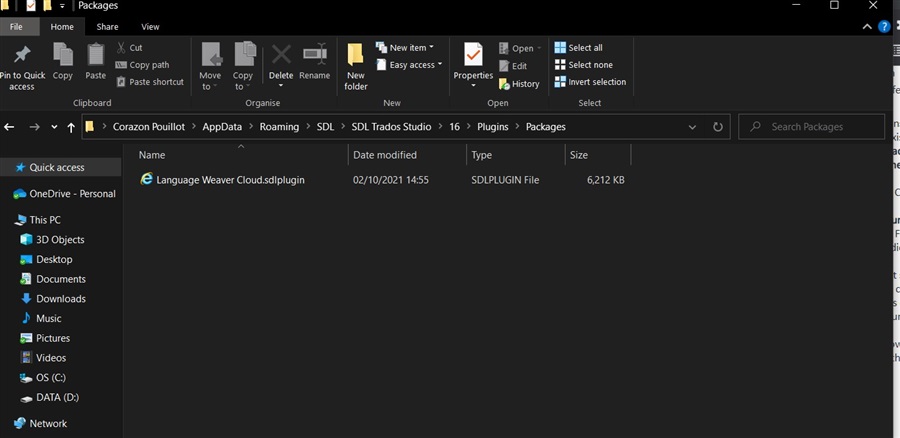
Task: Refresh the Packages folder
Action: 717,127
